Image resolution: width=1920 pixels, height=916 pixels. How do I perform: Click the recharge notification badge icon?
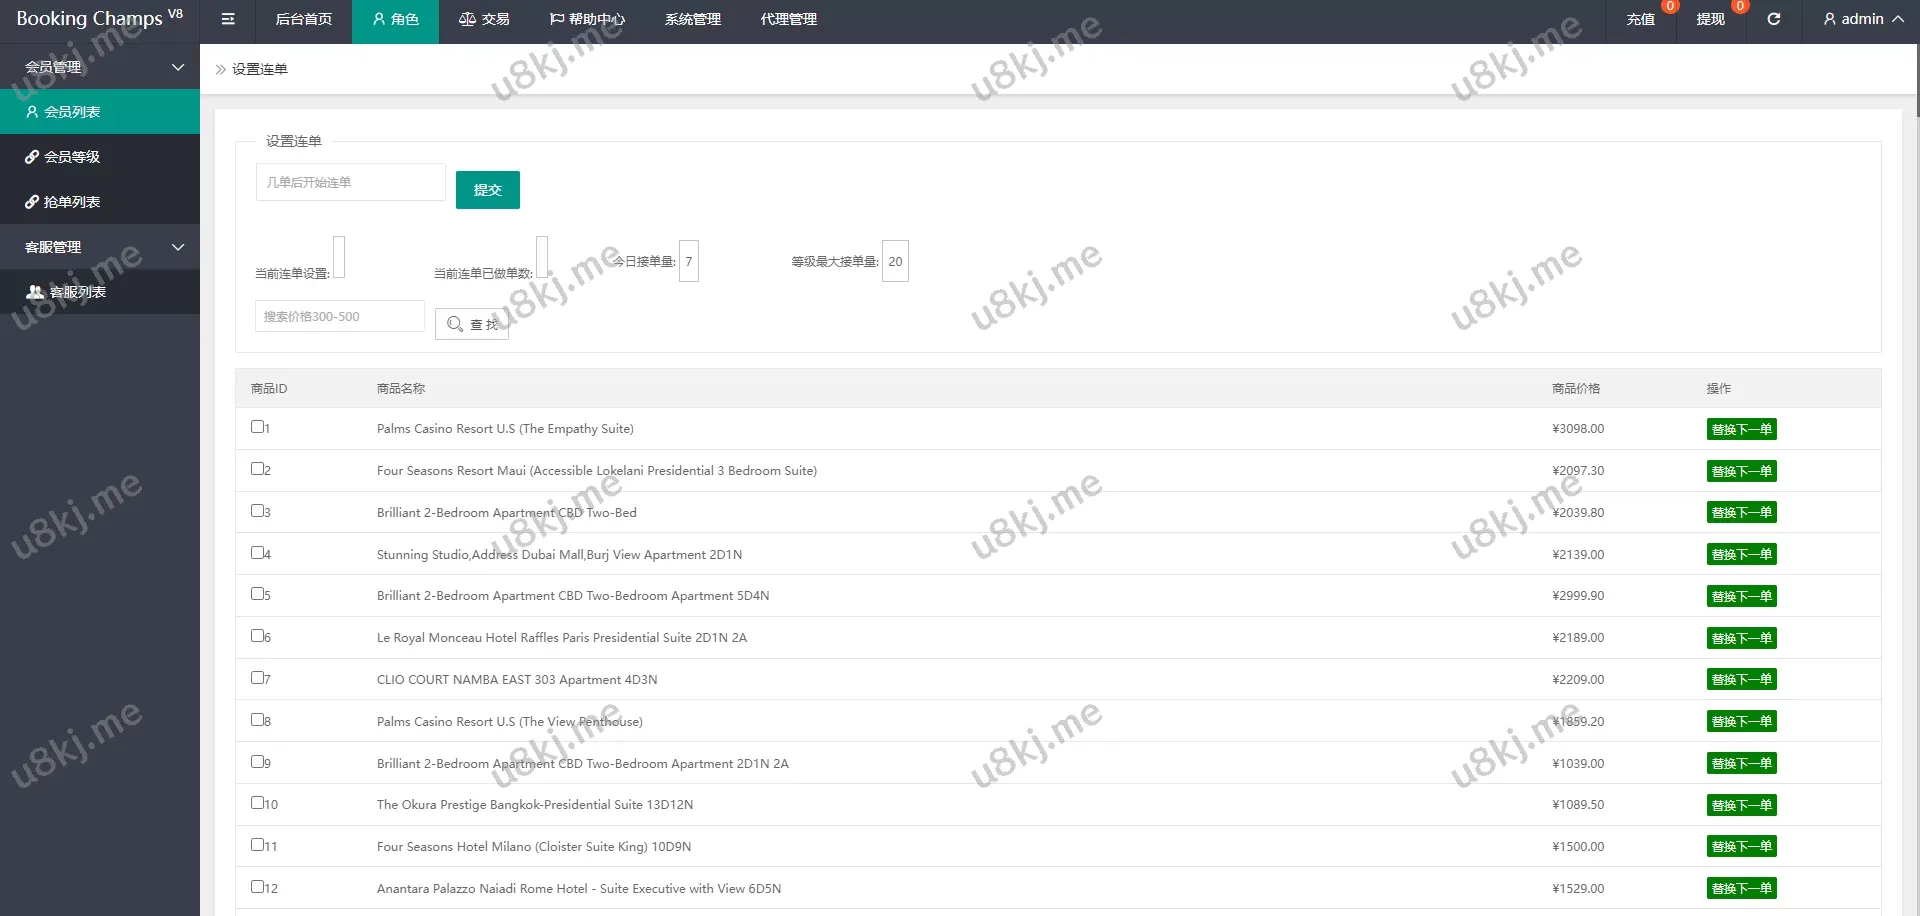coord(1669,7)
